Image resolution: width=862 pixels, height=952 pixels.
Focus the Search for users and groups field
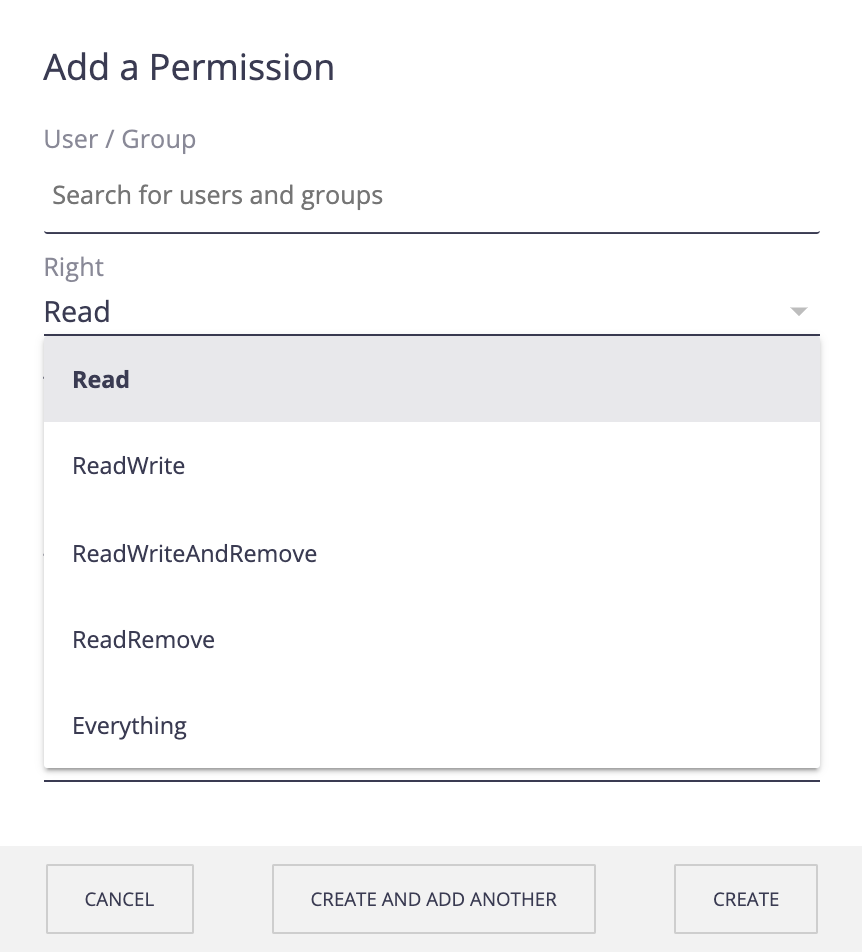[x=432, y=196]
